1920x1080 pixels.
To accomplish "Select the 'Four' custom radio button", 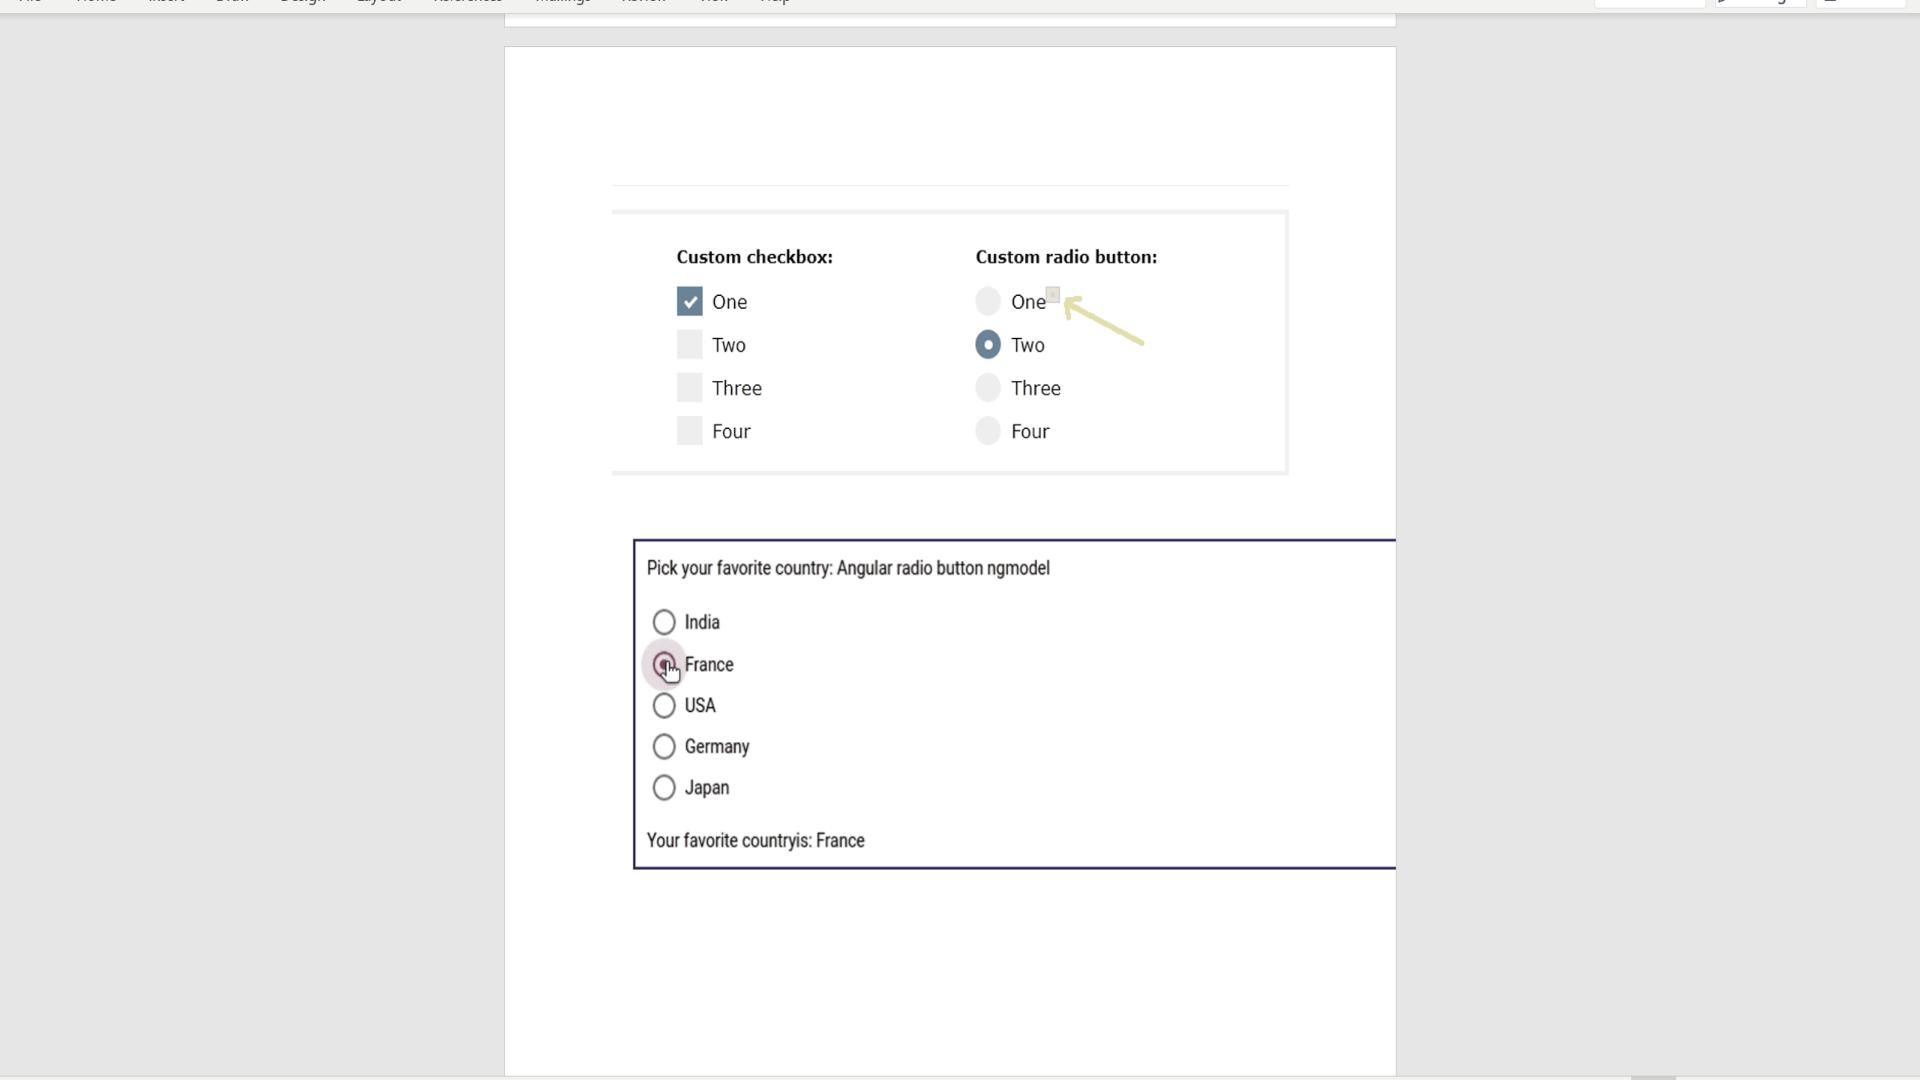I will pyautogui.click(x=988, y=430).
